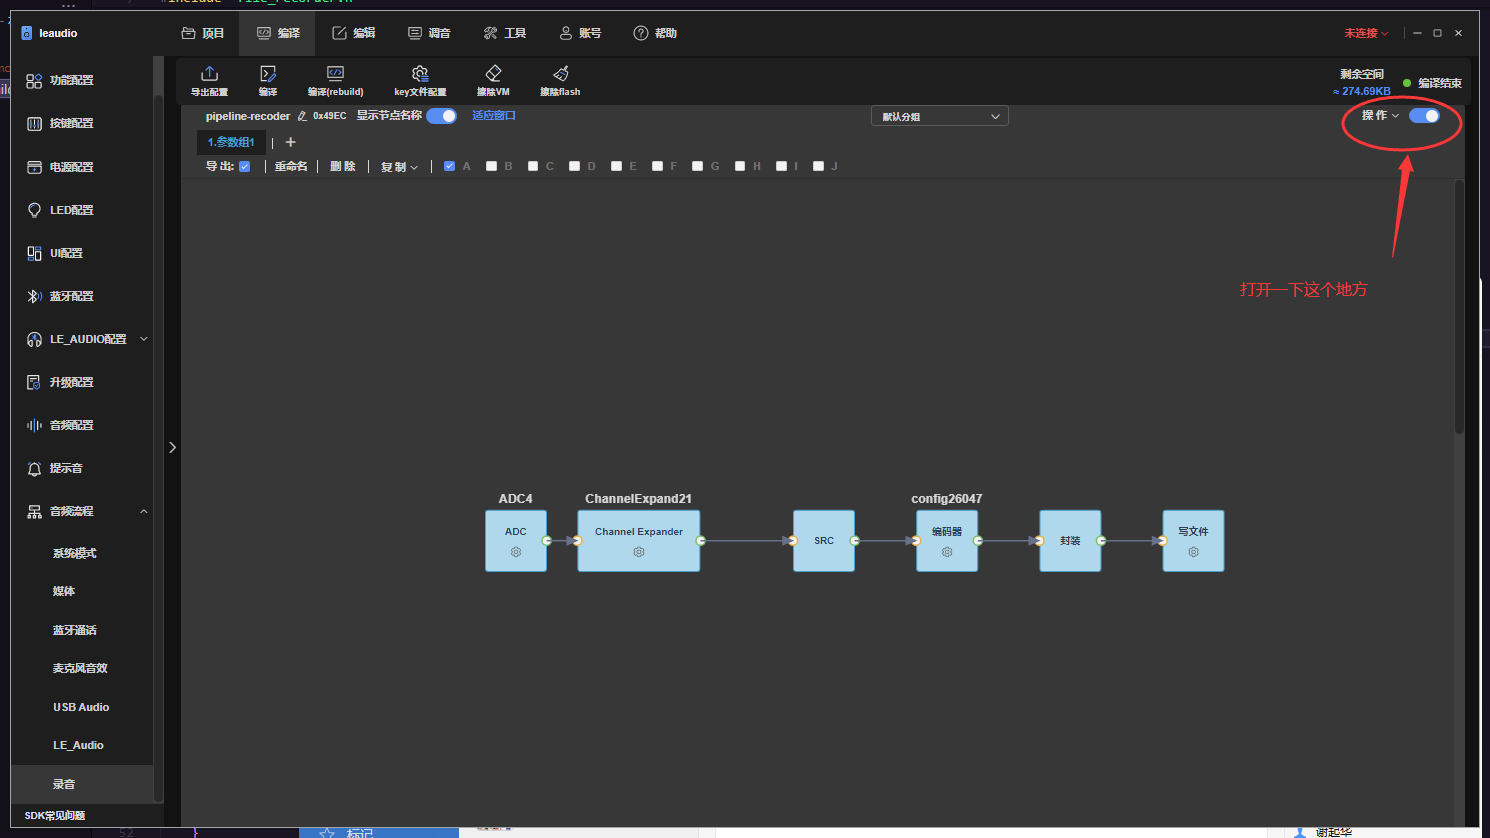Toggle the 导出 checkbox

click(244, 166)
